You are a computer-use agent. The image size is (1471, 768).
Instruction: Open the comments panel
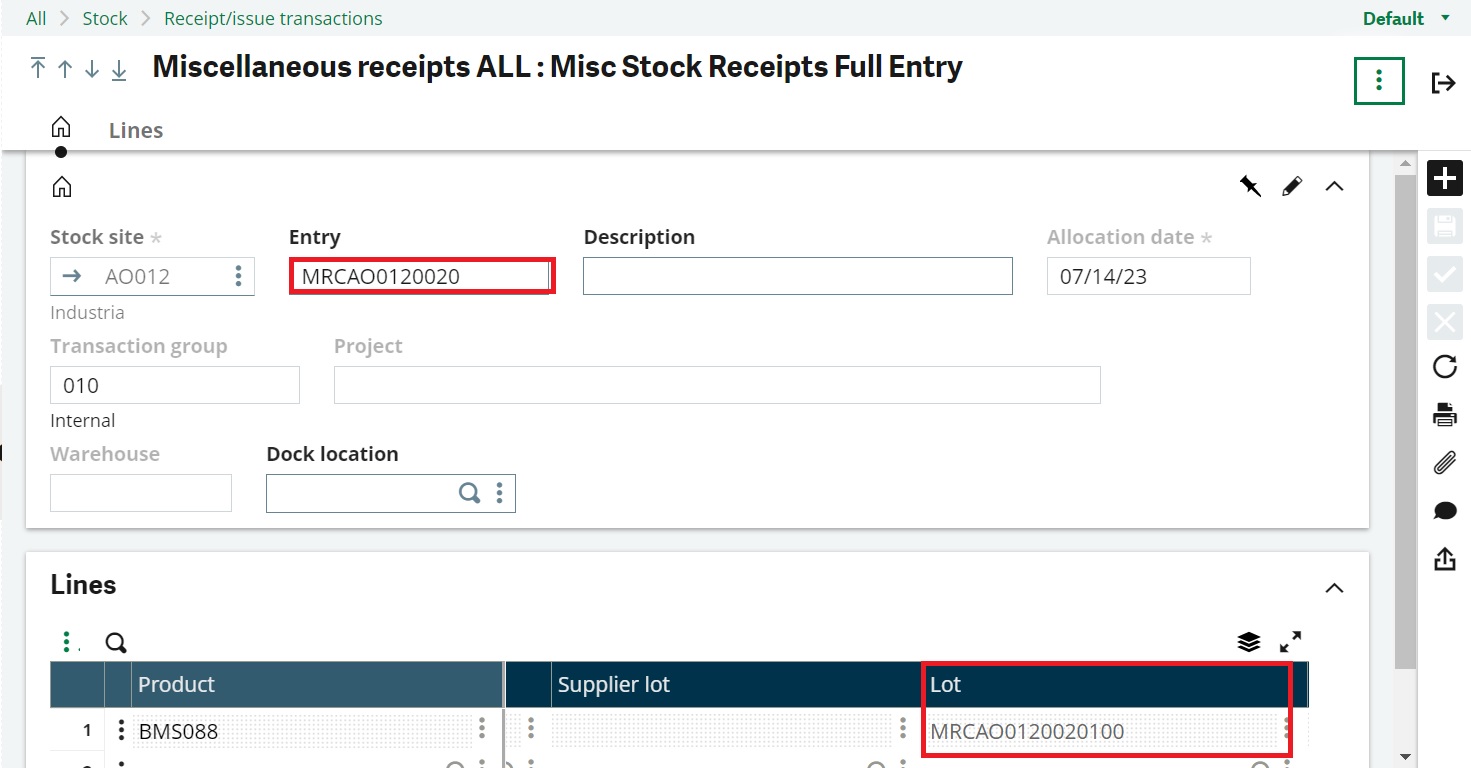[x=1444, y=510]
